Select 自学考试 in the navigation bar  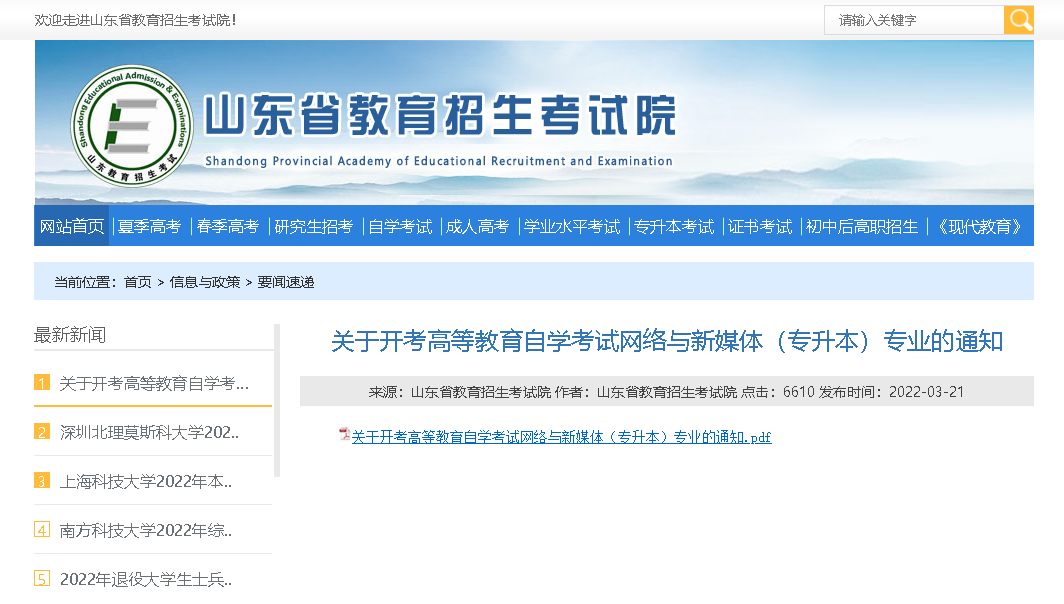pyautogui.click(x=400, y=227)
